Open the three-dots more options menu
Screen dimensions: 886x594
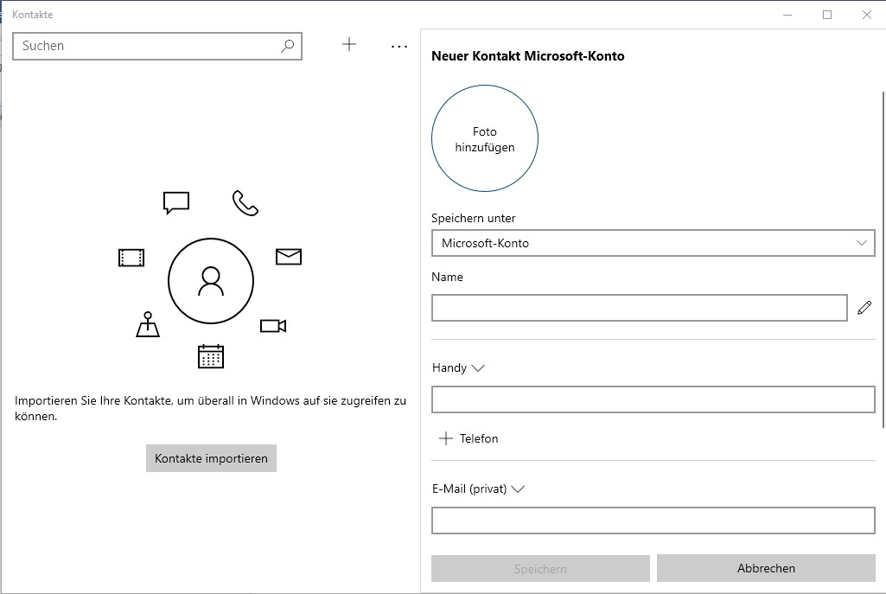point(399,46)
